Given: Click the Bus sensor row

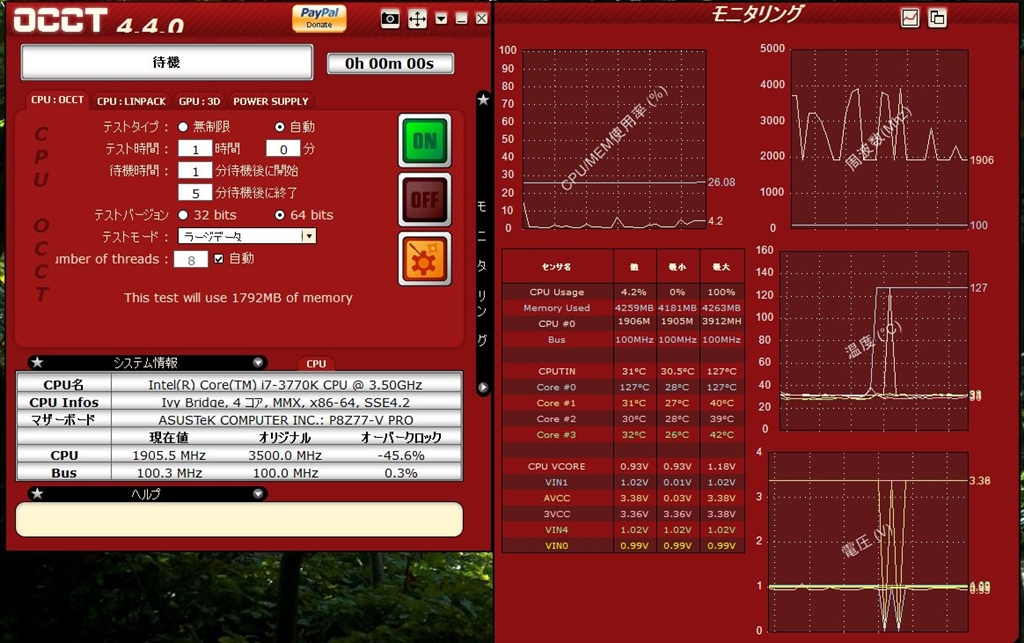Looking at the screenshot, I should click(623, 339).
